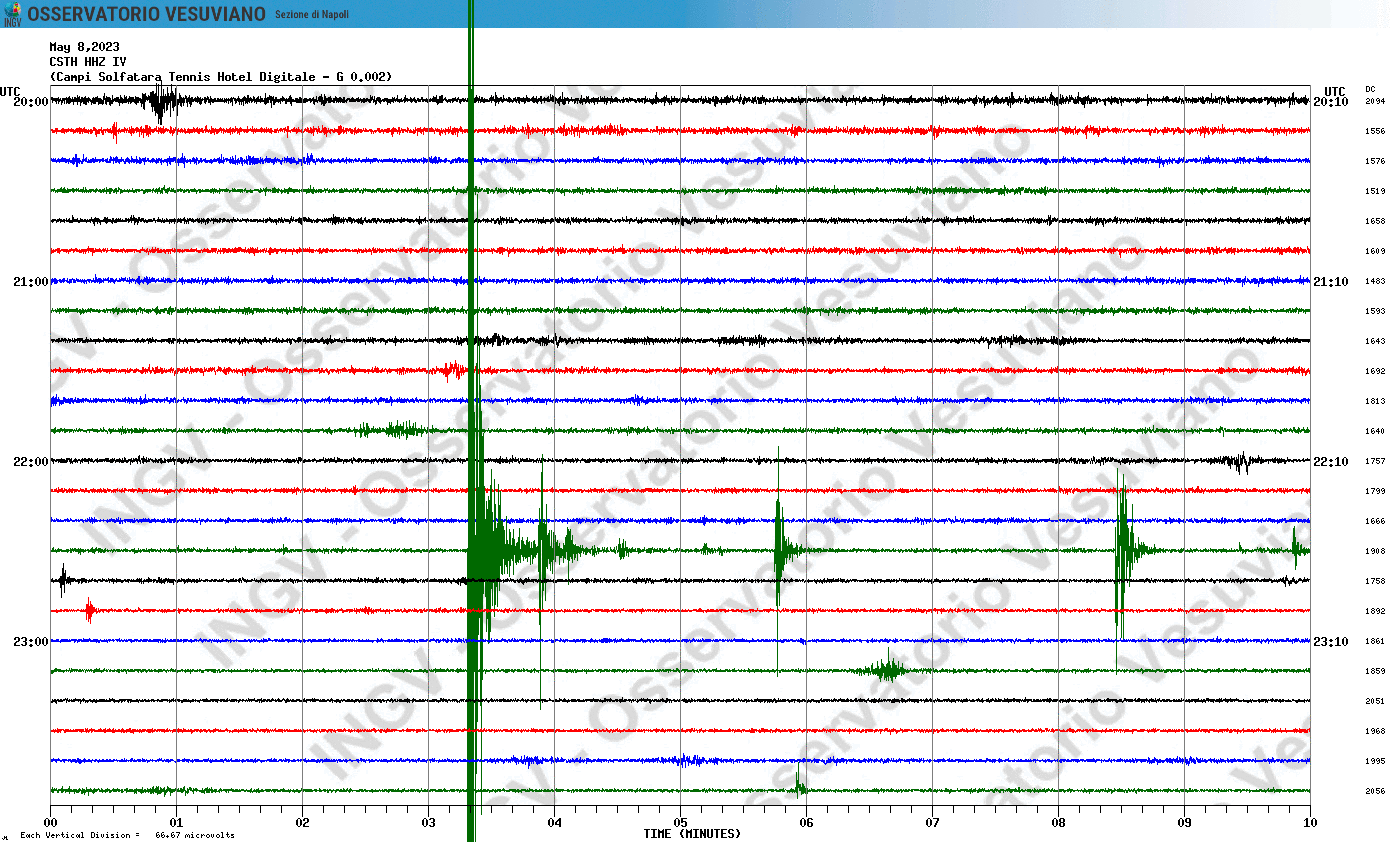This screenshot has width=1390, height=849.
Task: Click the DC value 2051
Action: 1375,701
